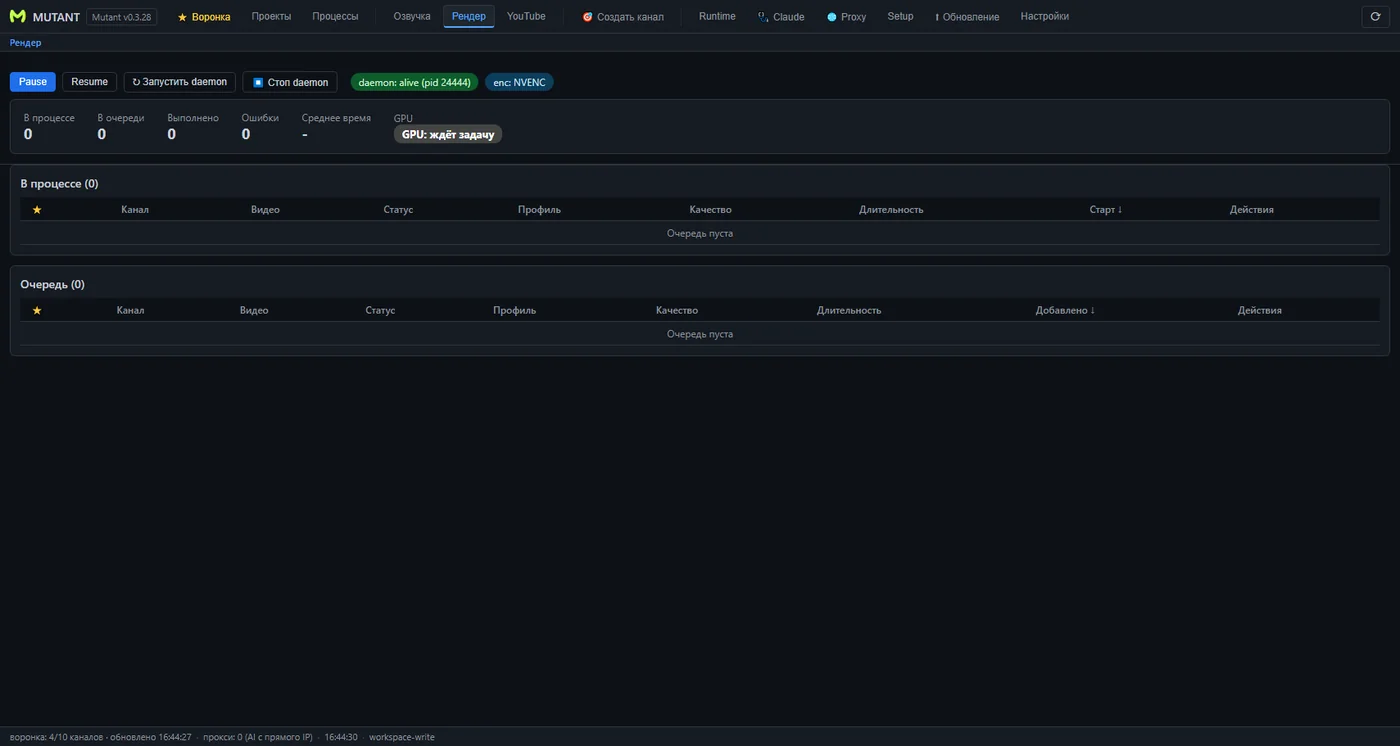The image size is (1400, 746).
Task: Click the refresh icon in top-right corner
Action: pos(1375,17)
